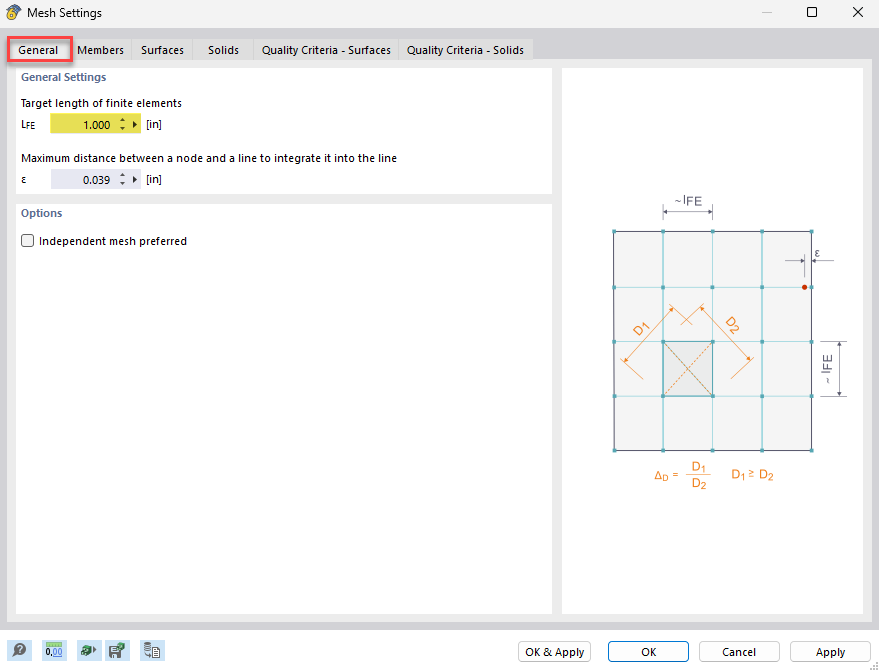Decrease epsilon value with down stepper
Screen dimensions: 879x670
pos(123,182)
